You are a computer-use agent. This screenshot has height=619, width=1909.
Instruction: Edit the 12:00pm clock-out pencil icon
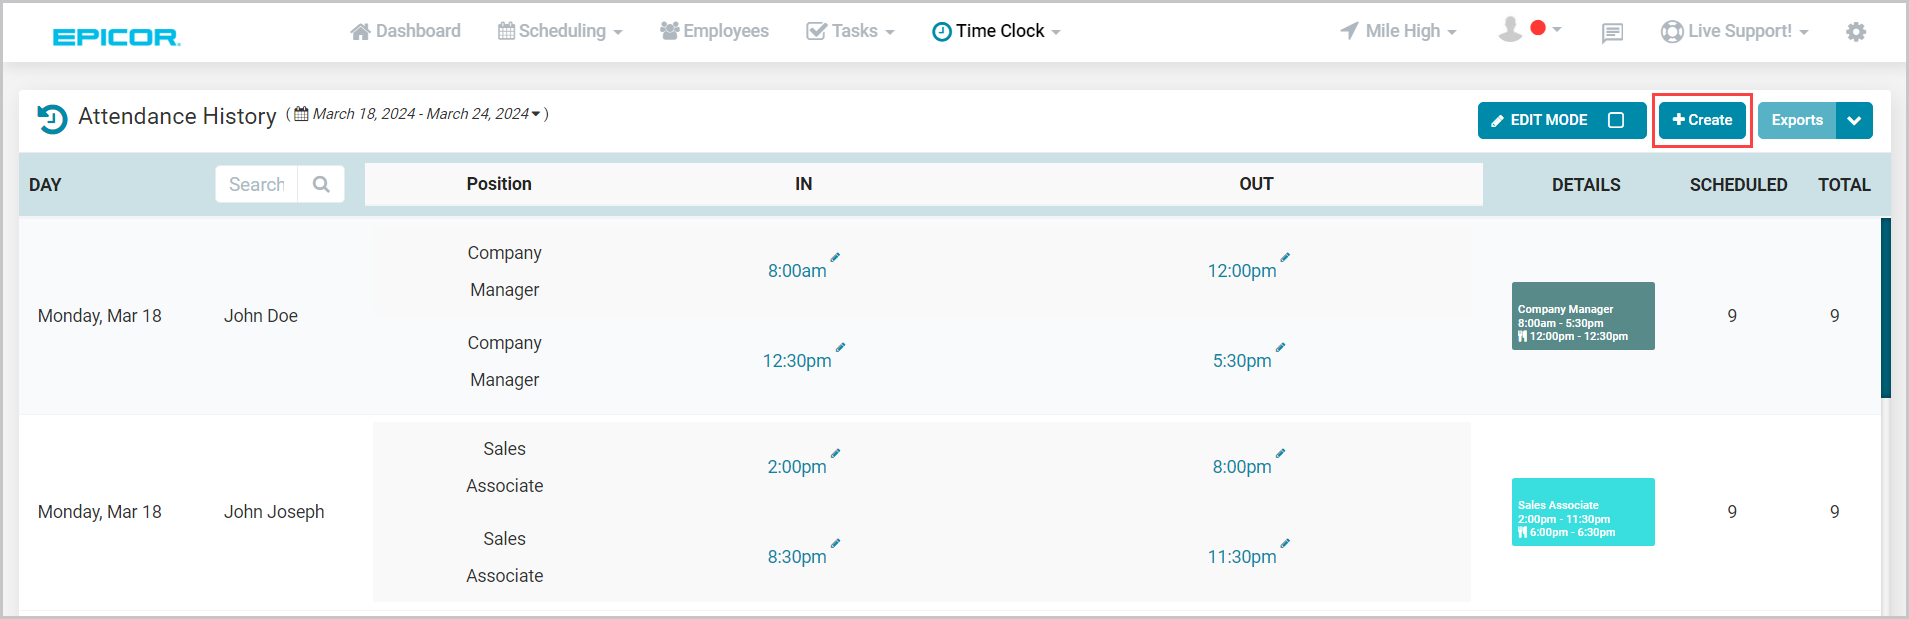tap(1285, 257)
